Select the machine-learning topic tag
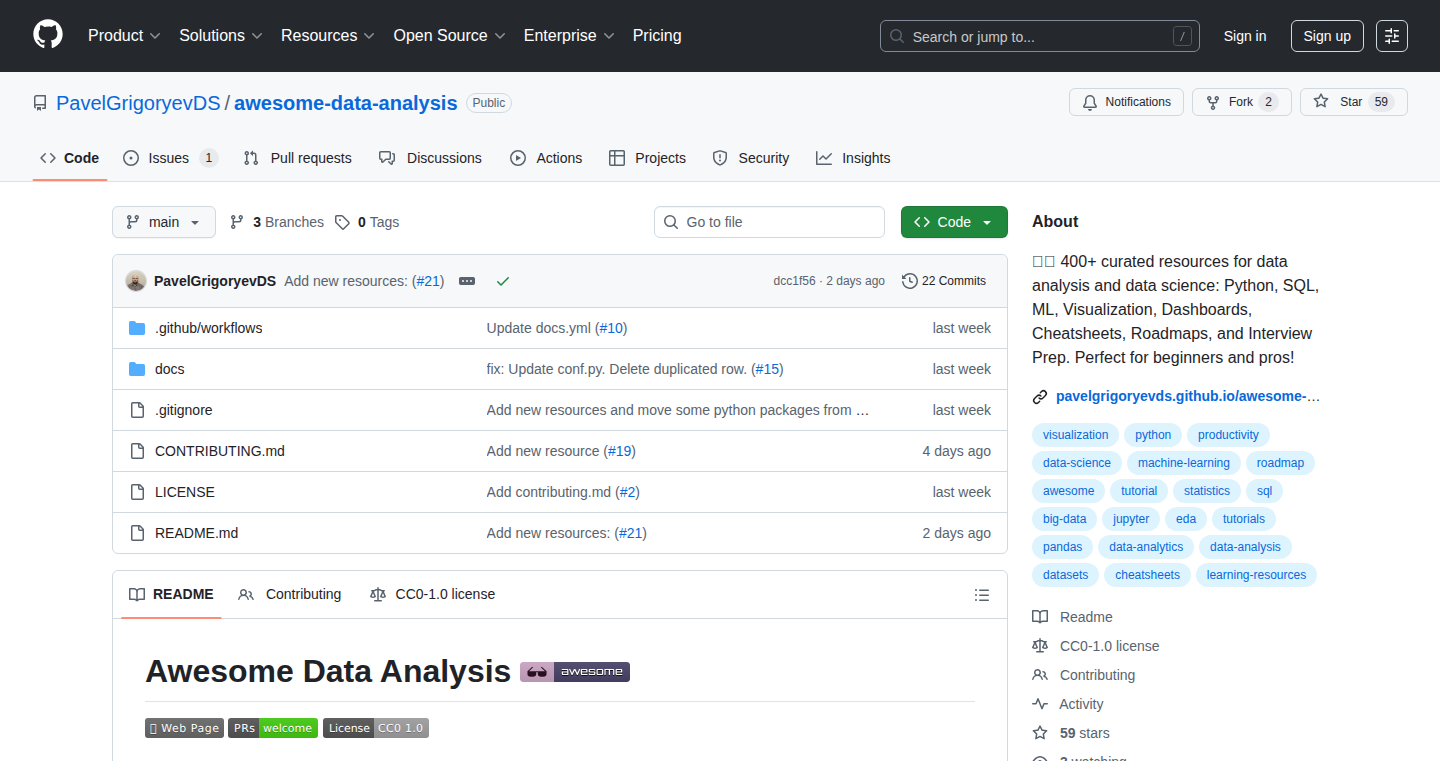This screenshot has height=761, width=1440. (1184, 463)
